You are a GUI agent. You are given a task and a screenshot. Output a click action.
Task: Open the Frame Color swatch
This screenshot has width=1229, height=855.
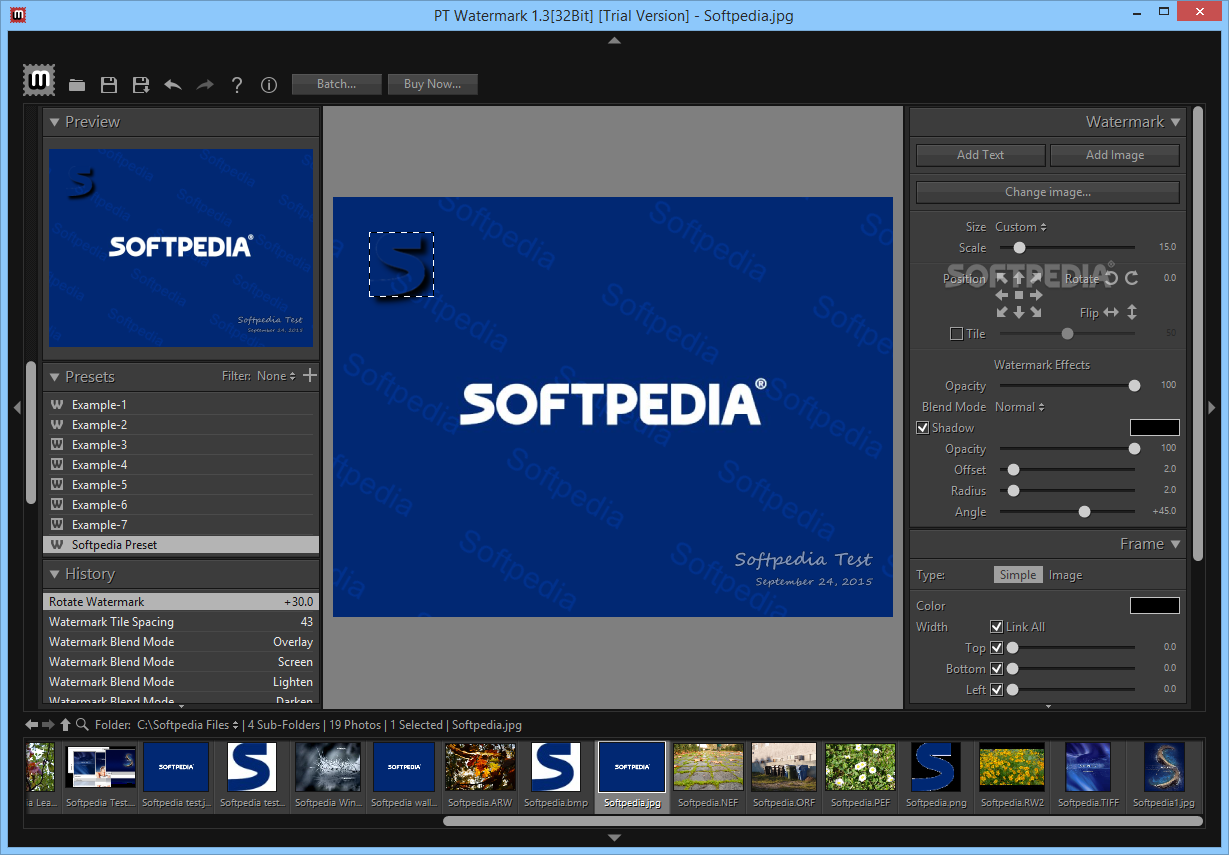[1155, 606]
